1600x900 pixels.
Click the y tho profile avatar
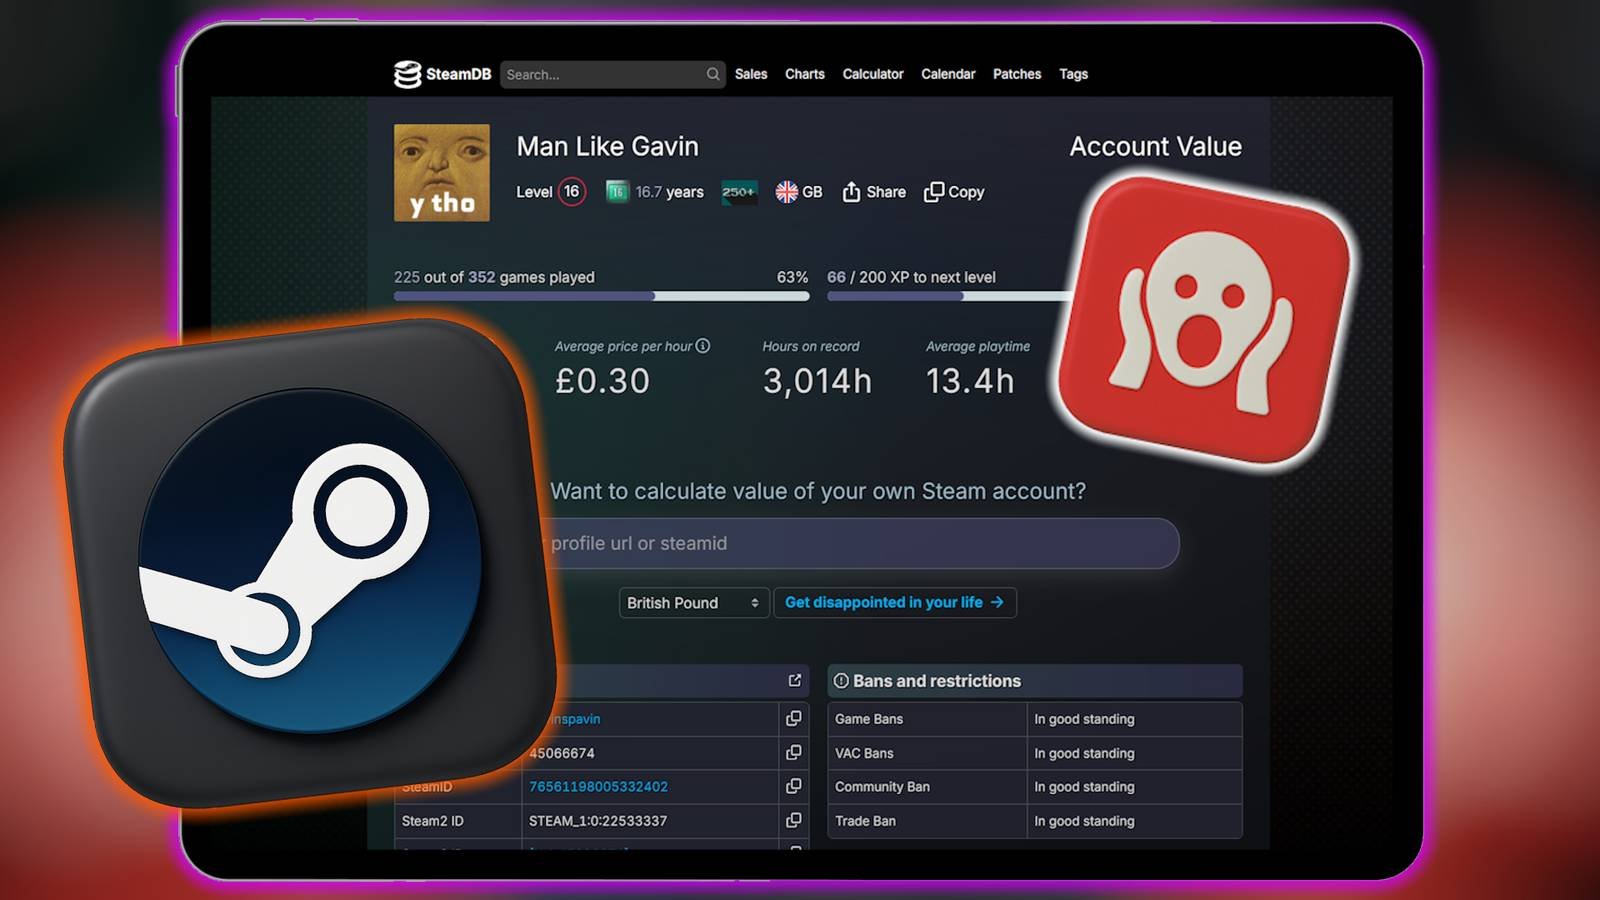442,173
